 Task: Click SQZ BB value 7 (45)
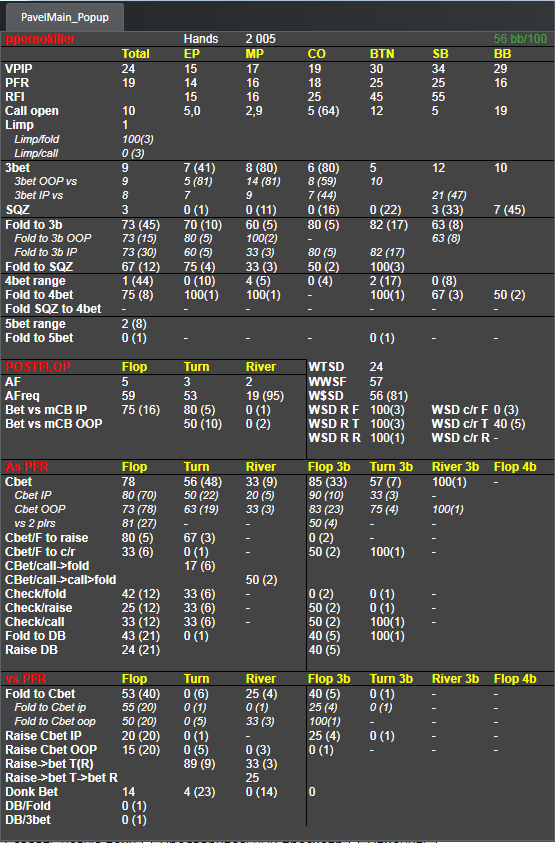pos(510,210)
